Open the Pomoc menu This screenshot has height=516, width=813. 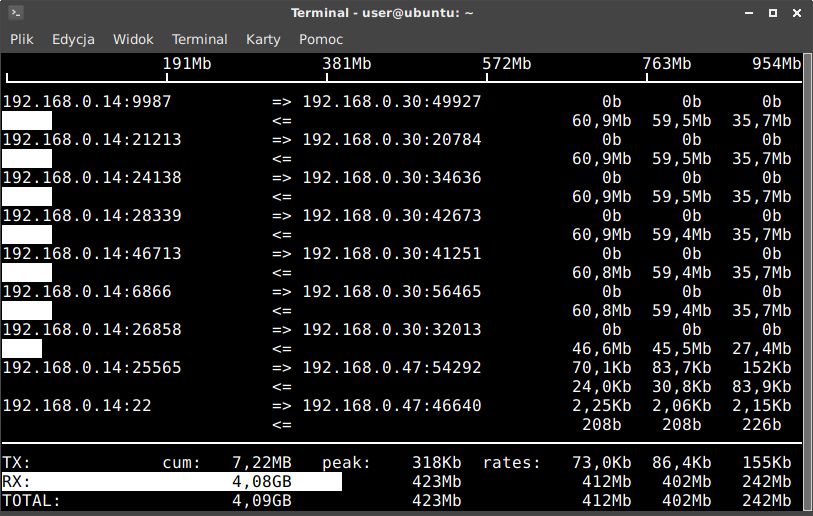point(320,39)
